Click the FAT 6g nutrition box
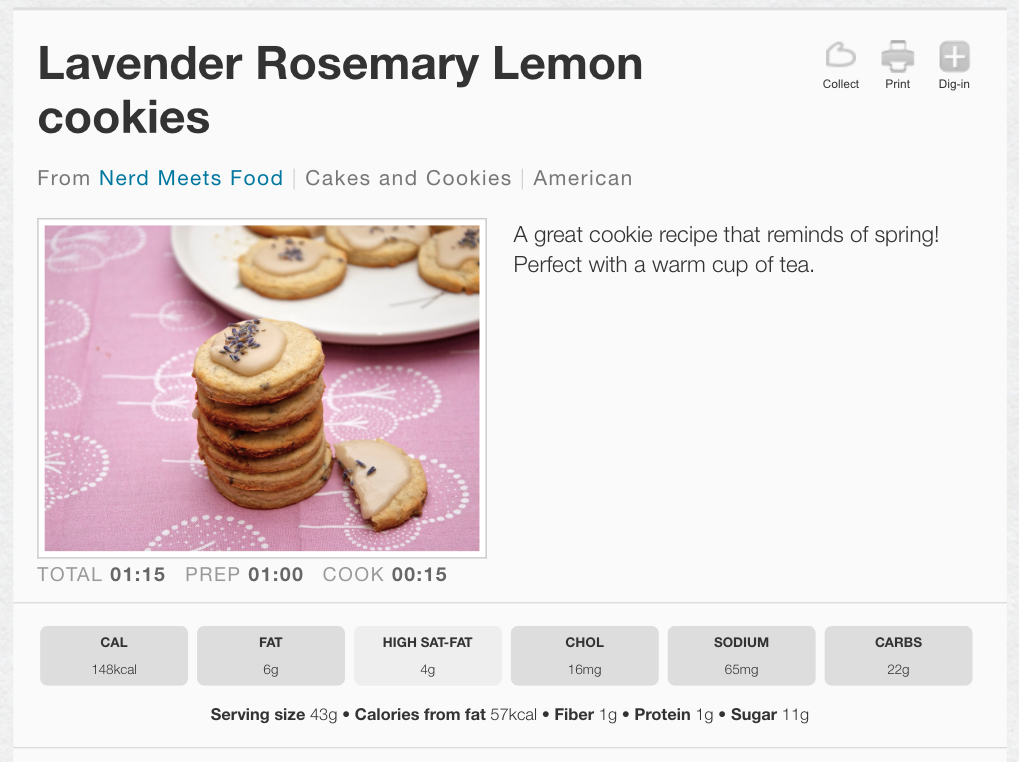Screen dimensions: 1019x762 pos(271,655)
